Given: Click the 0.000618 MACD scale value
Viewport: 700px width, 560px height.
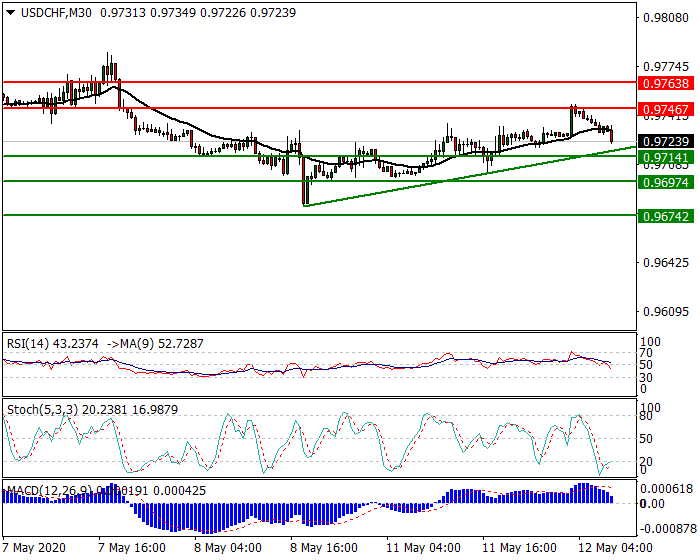Looking at the screenshot, I should [667, 489].
